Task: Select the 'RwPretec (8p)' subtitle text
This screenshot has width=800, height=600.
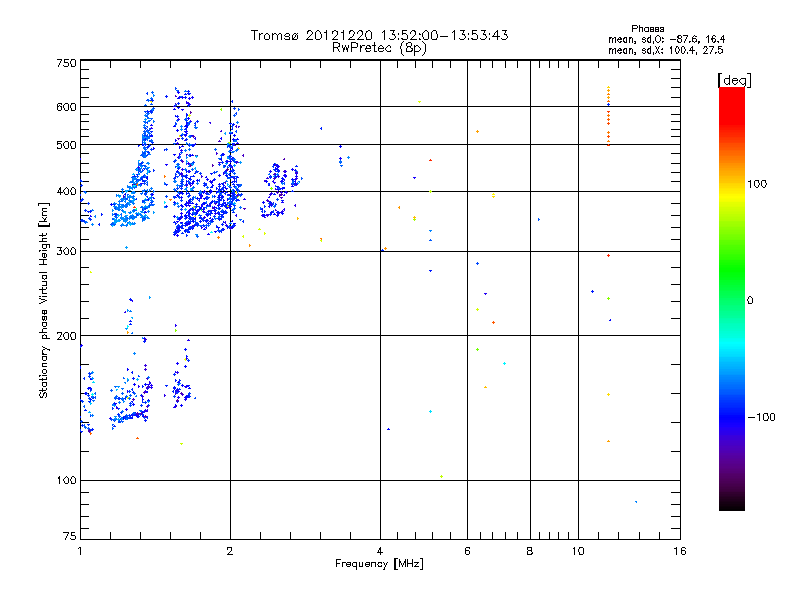Action: click(379, 48)
